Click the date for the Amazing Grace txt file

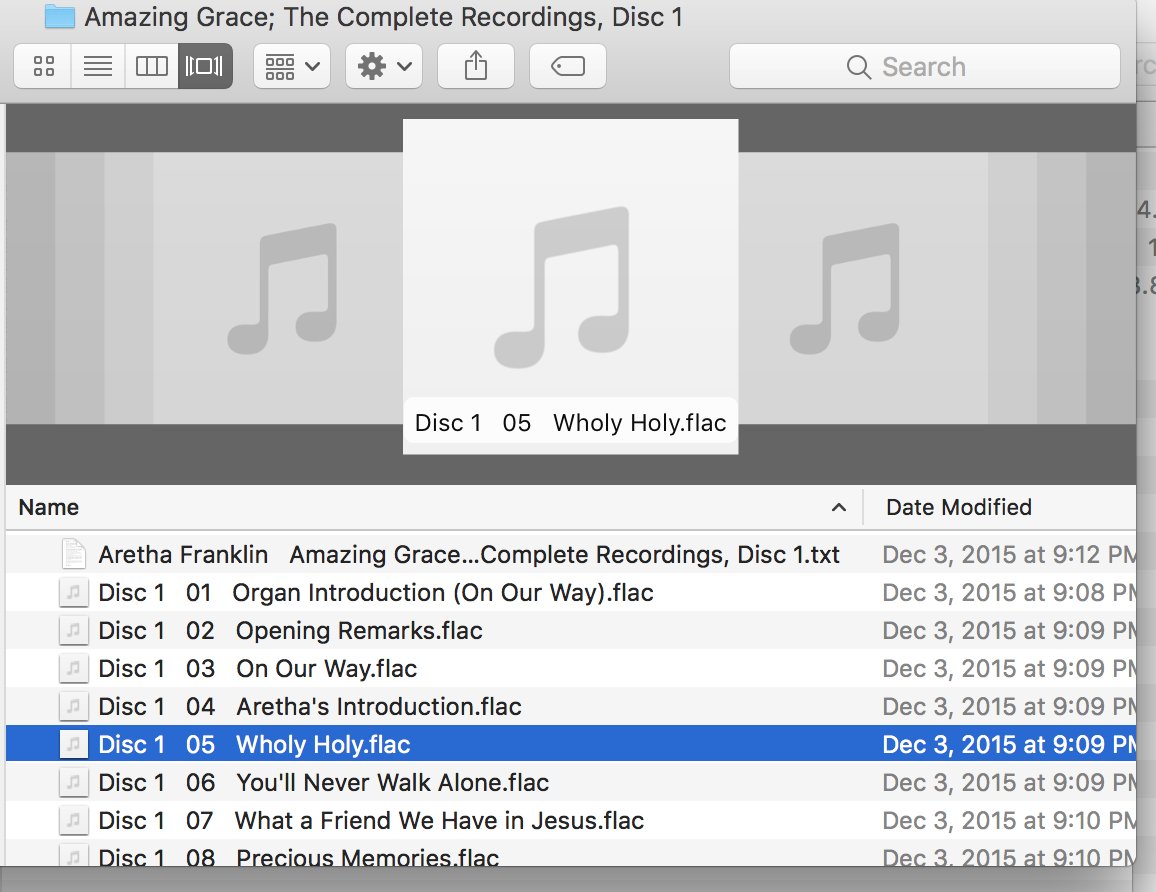[x=1009, y=554]
